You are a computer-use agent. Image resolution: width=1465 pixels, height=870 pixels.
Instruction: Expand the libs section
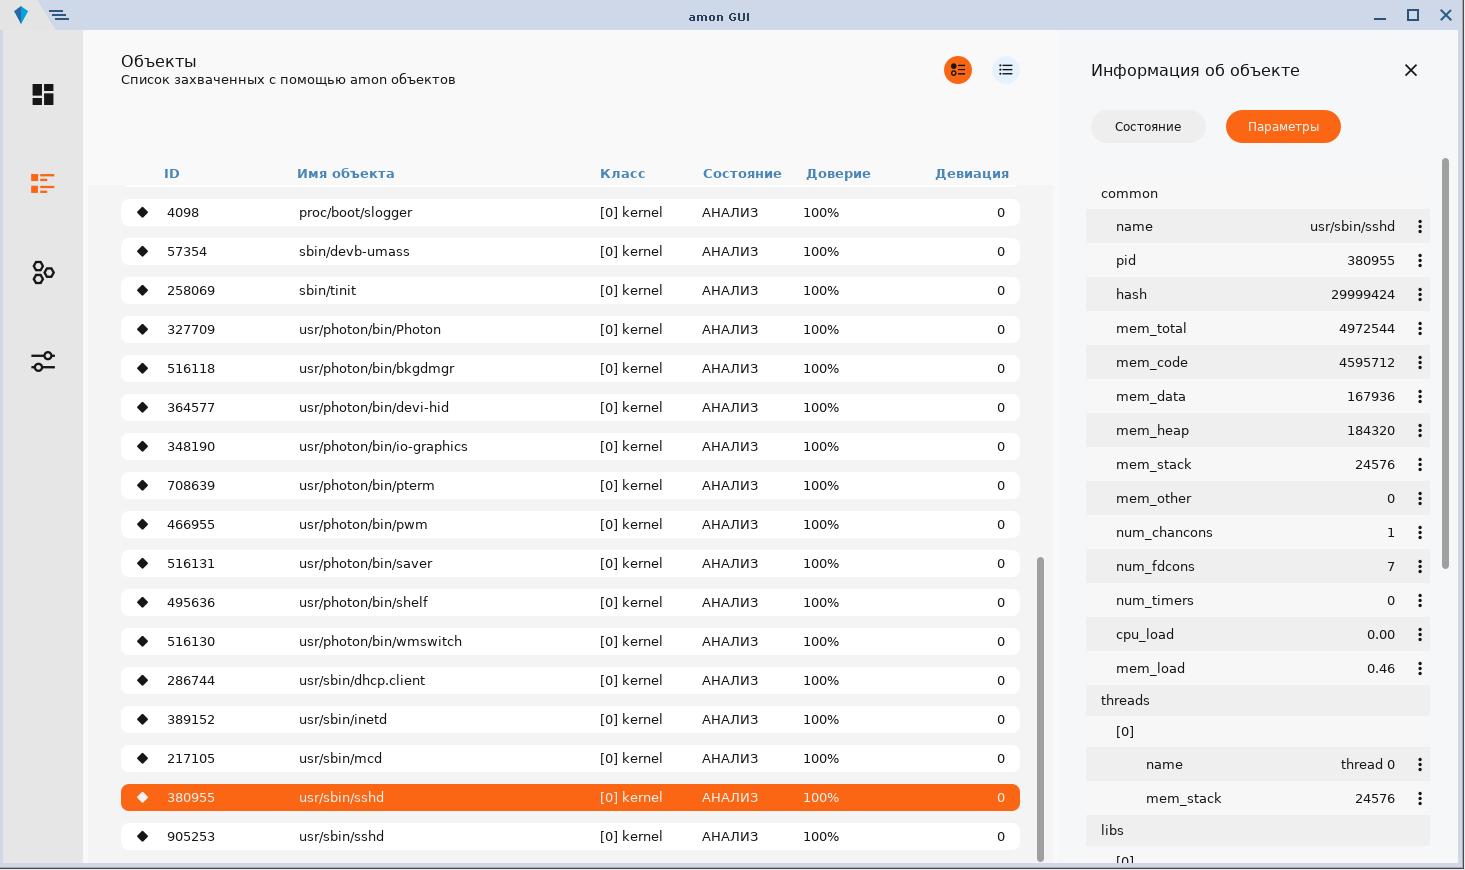[1112, 831]
